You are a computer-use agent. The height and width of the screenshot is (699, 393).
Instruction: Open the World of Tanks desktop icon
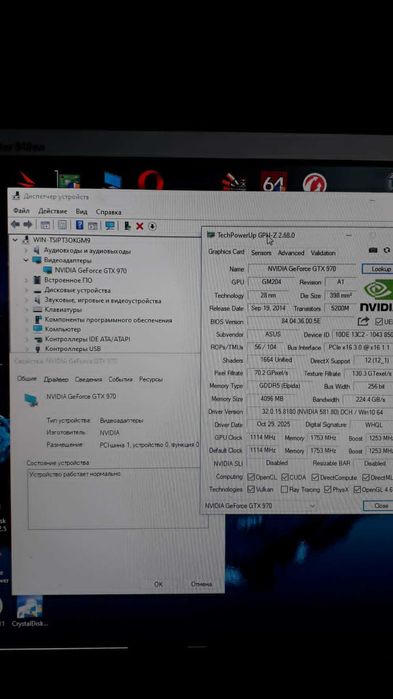[315, 182]
